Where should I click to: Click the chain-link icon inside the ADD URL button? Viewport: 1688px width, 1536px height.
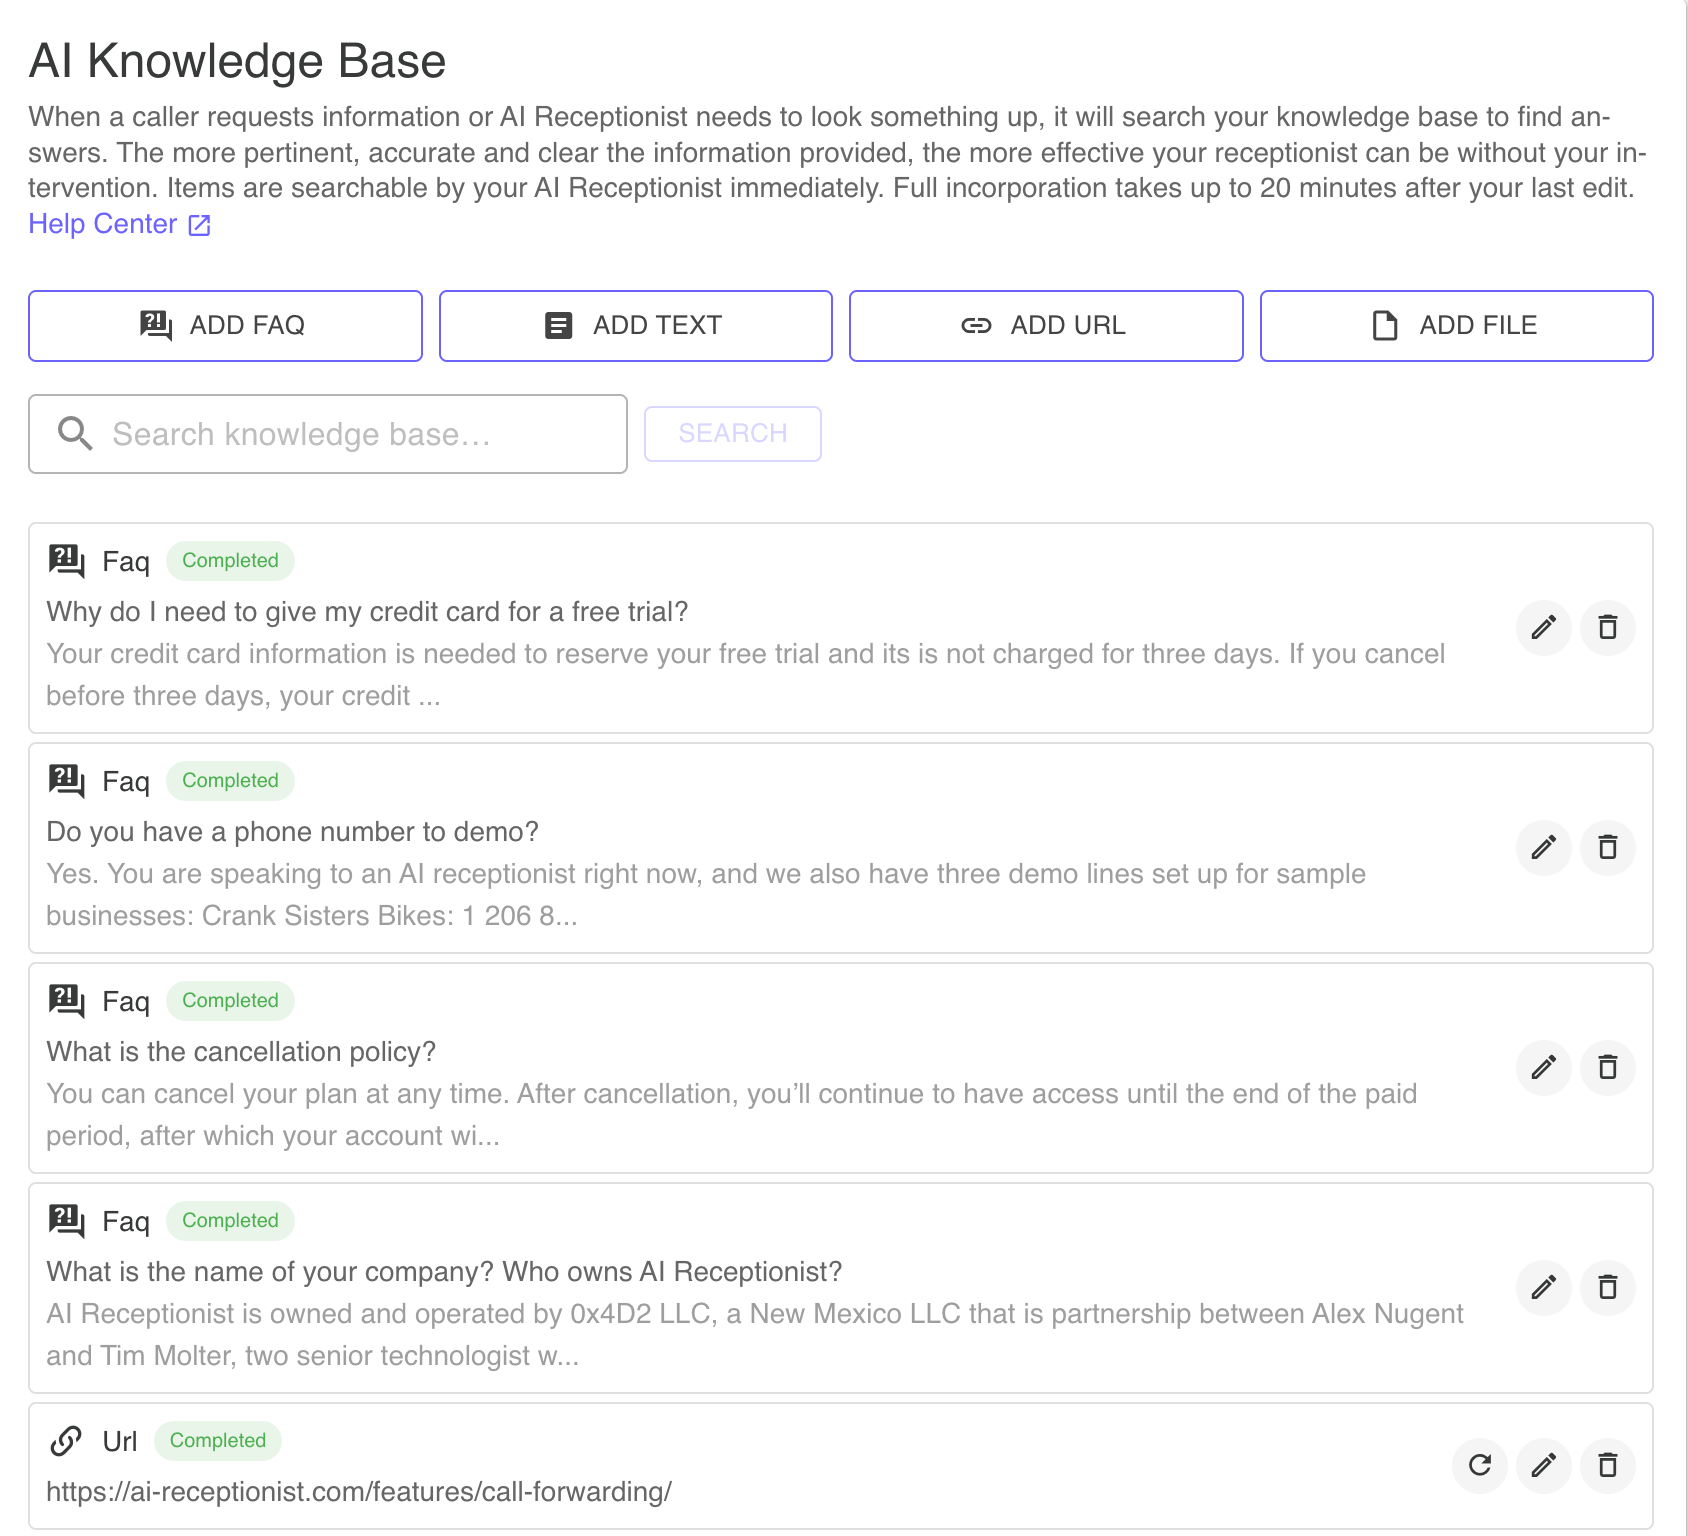pos(975,325)
